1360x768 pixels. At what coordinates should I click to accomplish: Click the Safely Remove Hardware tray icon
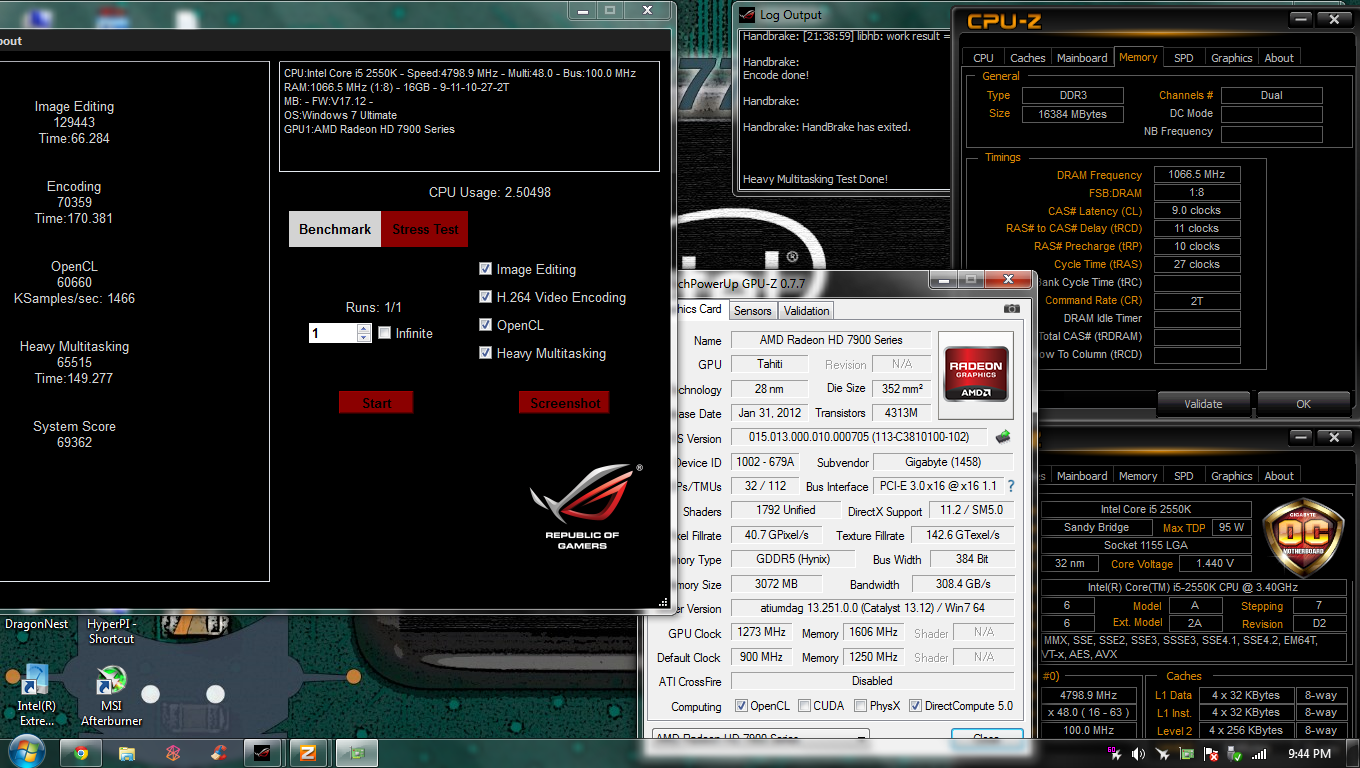1234,754
